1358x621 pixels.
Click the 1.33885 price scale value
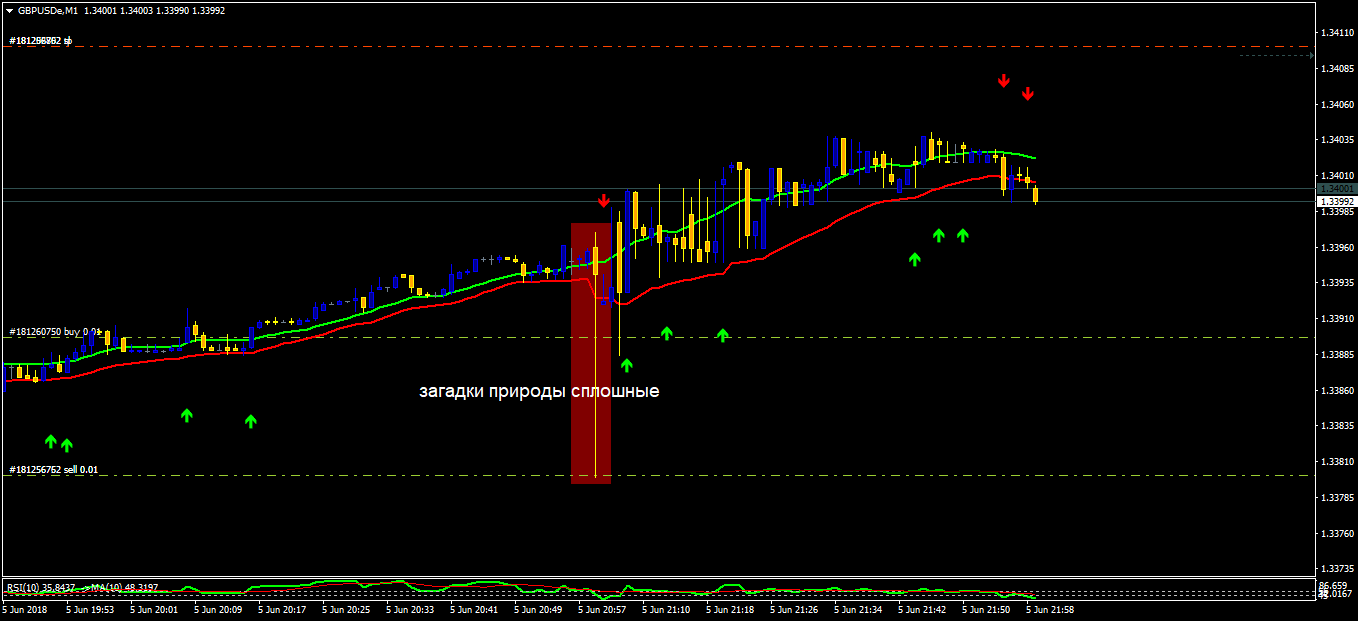[1337, 355]
